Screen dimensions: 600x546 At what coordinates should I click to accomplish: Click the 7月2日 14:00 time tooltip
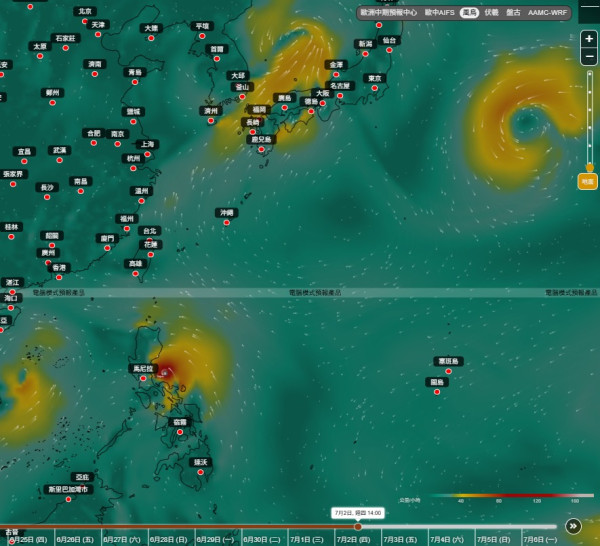(358, 513)
